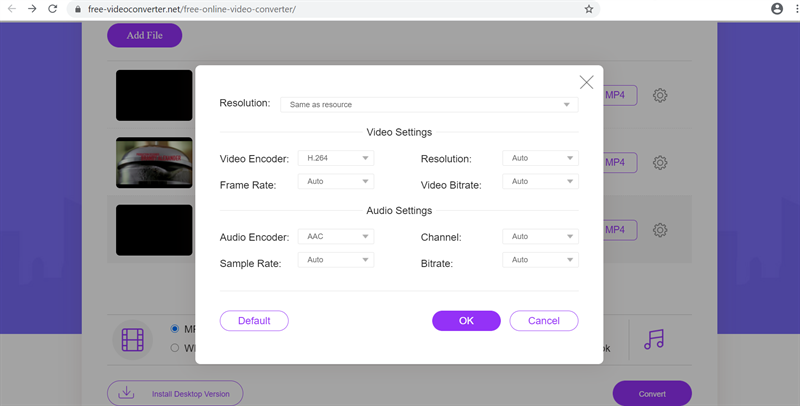Bookmark page with star icon
This screenshot has width=800, height=406.
(x=589, y=9)
